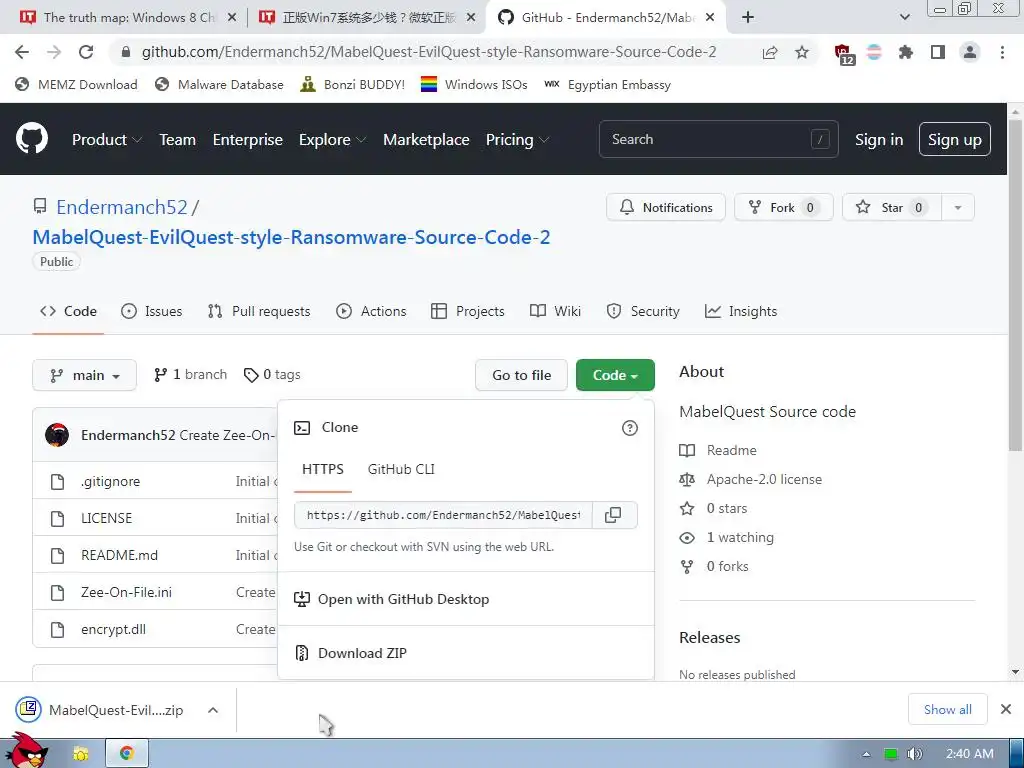
Task: Go back using the browser back arrow
Action: tap(22, 52)
